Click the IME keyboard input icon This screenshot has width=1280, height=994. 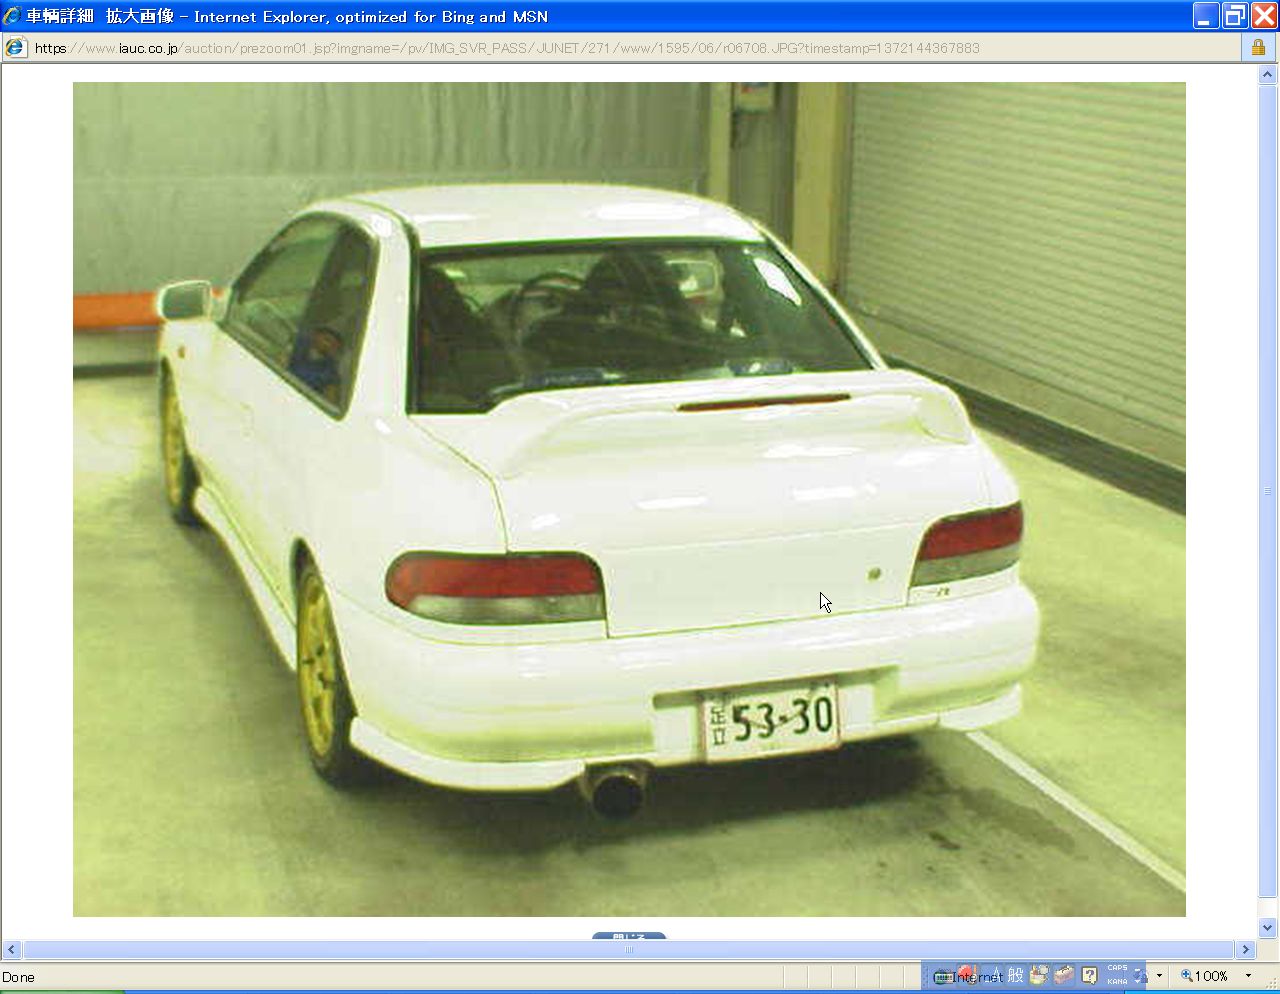coord(943,976)
